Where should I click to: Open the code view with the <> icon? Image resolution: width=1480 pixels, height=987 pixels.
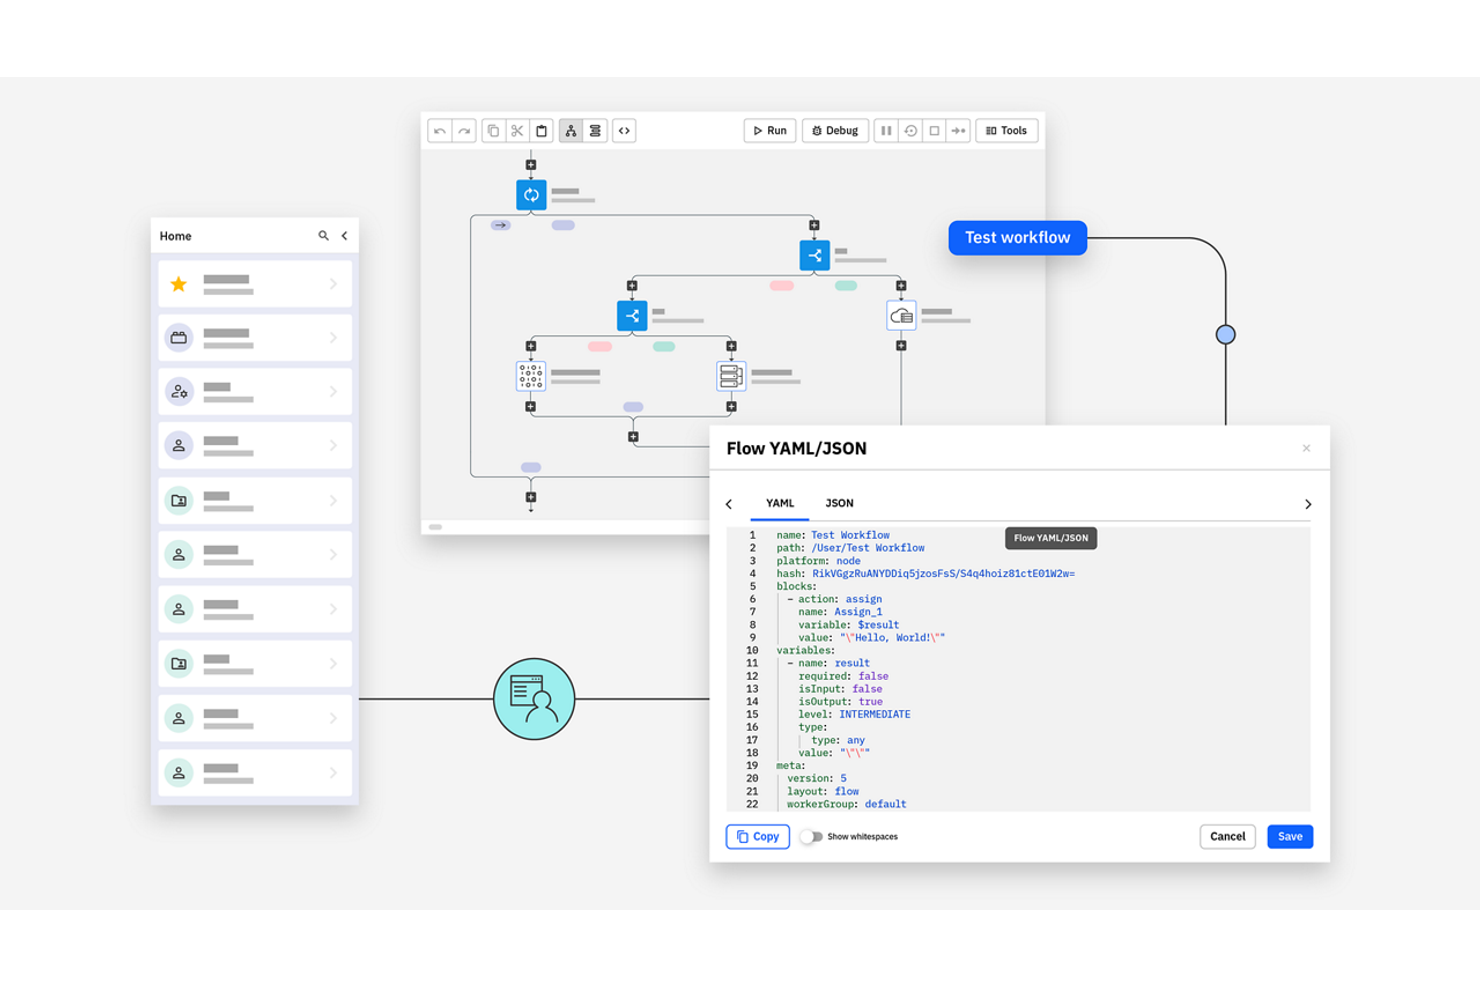pos(624,130)
